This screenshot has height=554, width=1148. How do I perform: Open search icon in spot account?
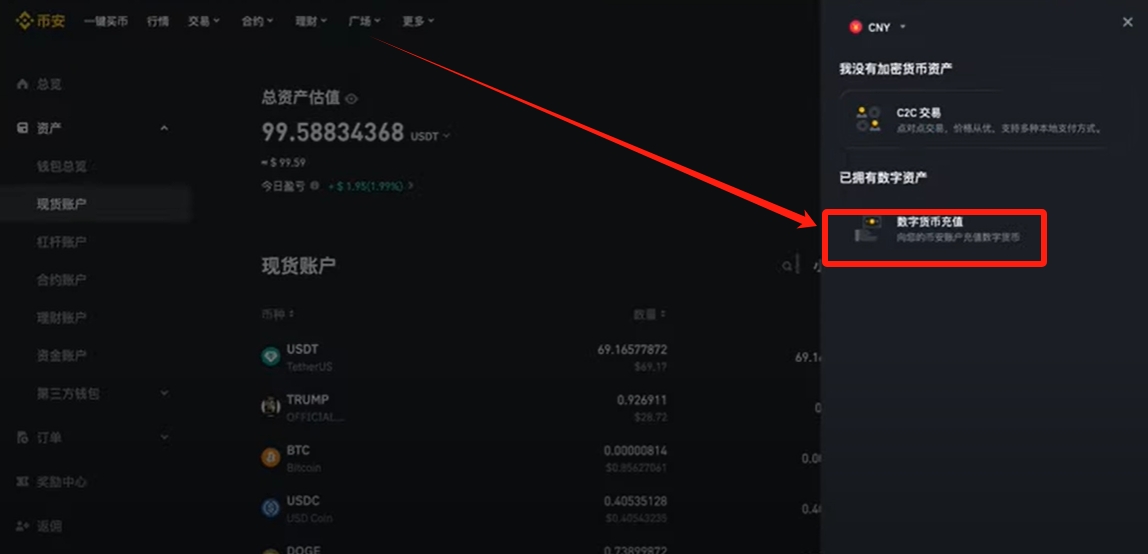[x=787, y=266]
